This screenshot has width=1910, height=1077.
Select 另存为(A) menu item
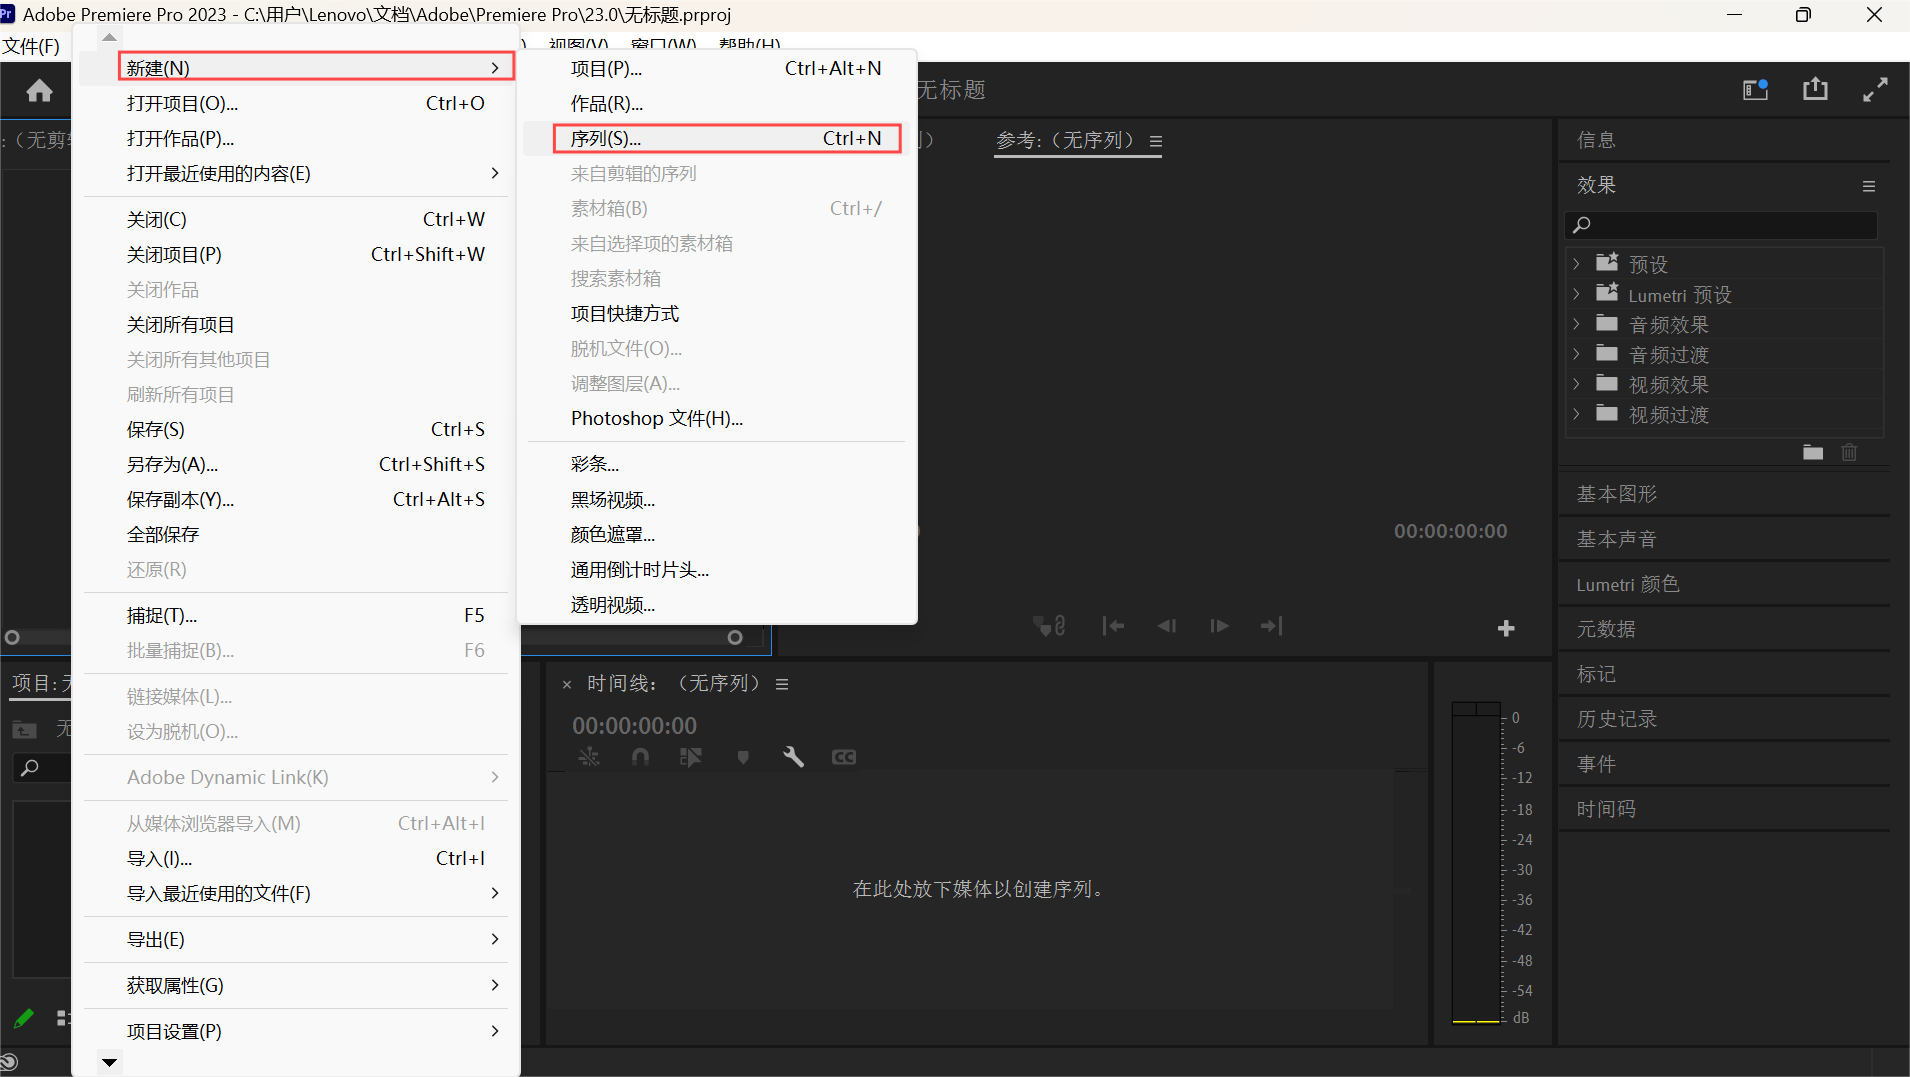(x=297, y=464)
